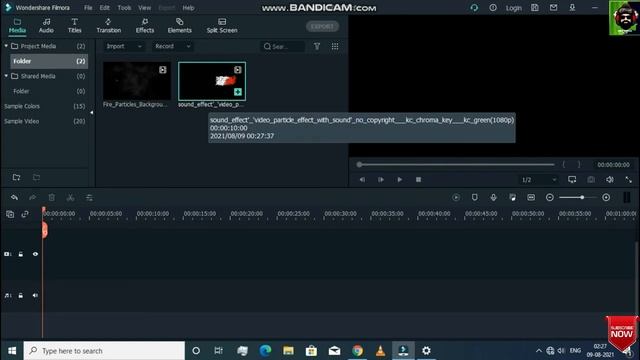This screenshot has height=360, width=640.
Task: Switch to the Transition tab
Action: 109,25
